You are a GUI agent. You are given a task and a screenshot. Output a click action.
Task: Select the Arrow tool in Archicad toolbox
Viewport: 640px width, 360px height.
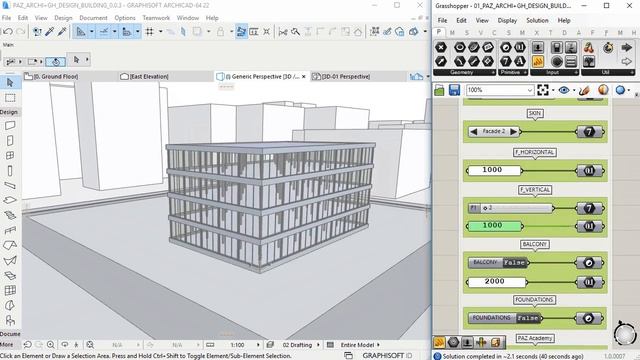10,82
